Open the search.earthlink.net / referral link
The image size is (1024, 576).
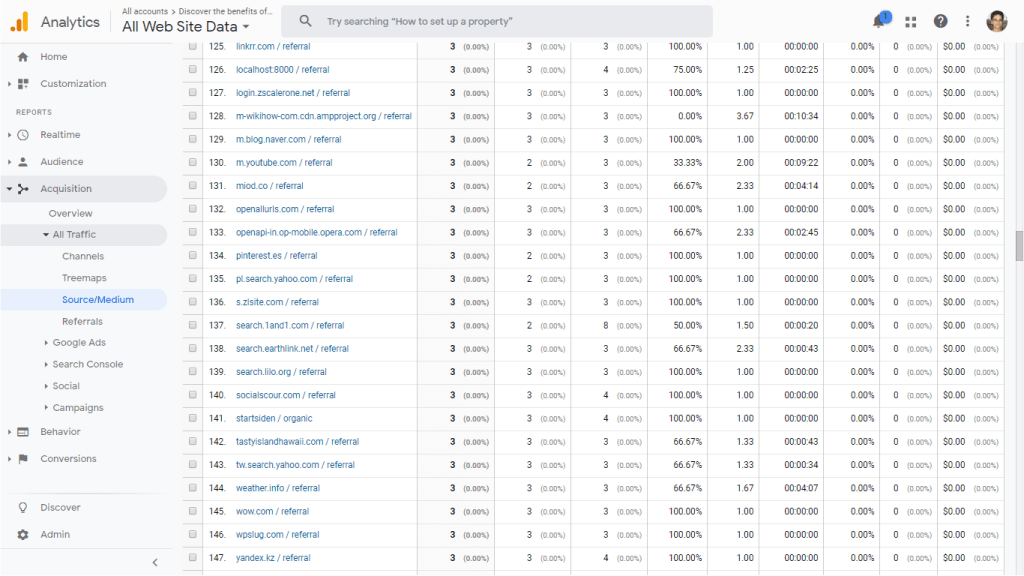point(292,348)
